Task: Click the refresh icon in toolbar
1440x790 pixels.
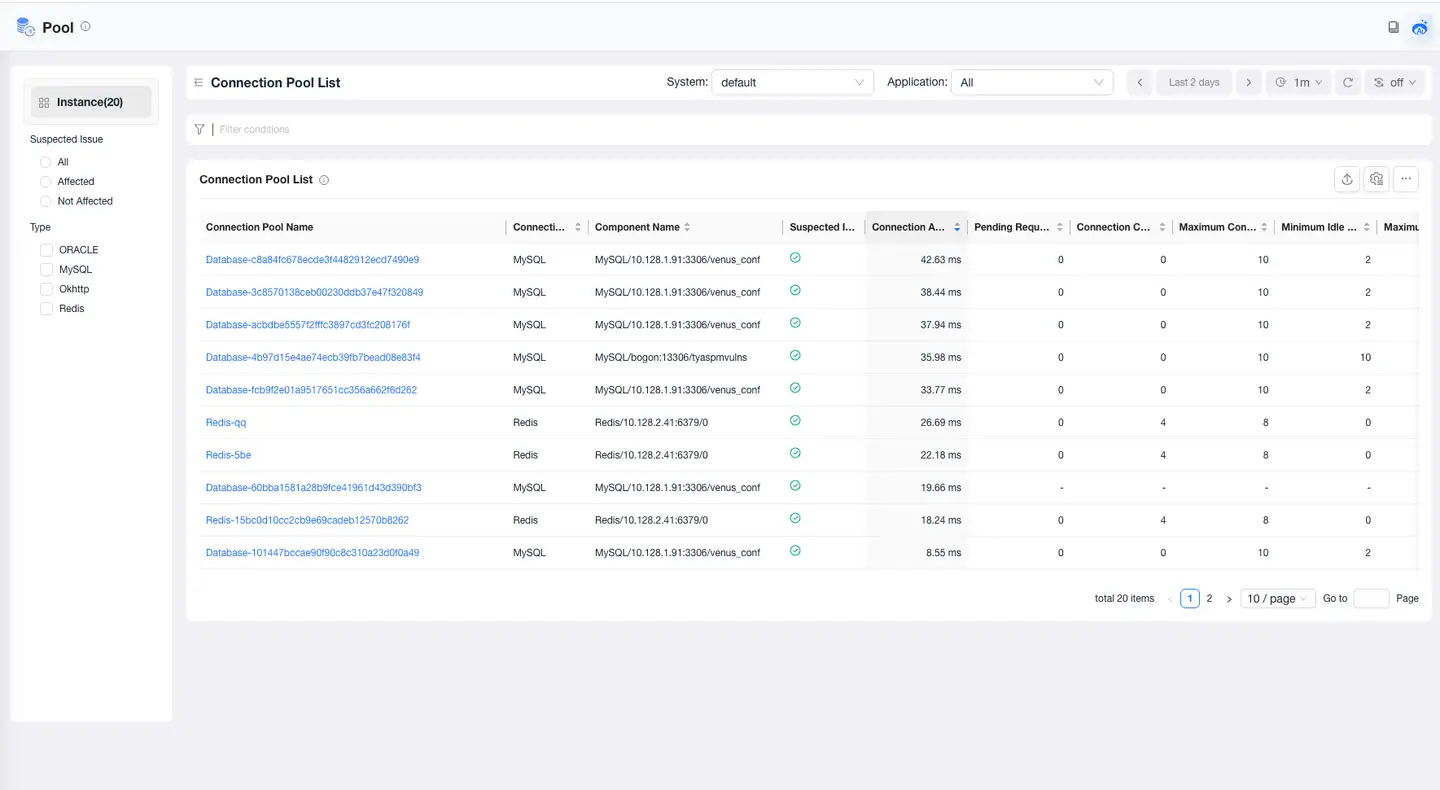Action: [x=1348, y=83]
